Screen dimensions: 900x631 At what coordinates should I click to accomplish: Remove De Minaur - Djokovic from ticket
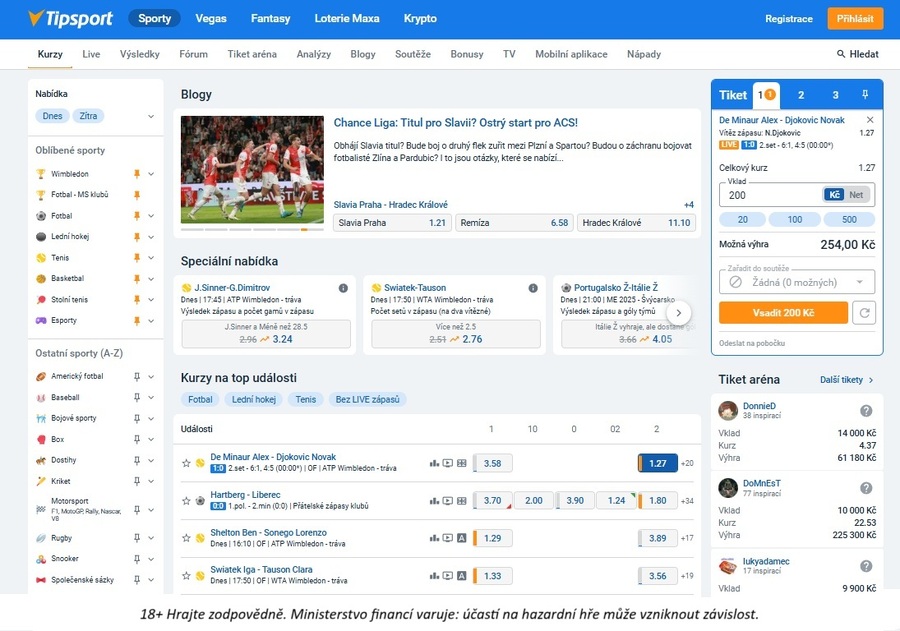coord(870,120)
